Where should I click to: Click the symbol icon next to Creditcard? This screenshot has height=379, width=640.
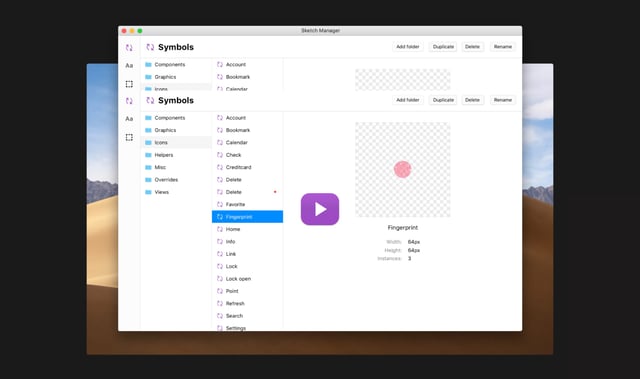coord(220,167)
